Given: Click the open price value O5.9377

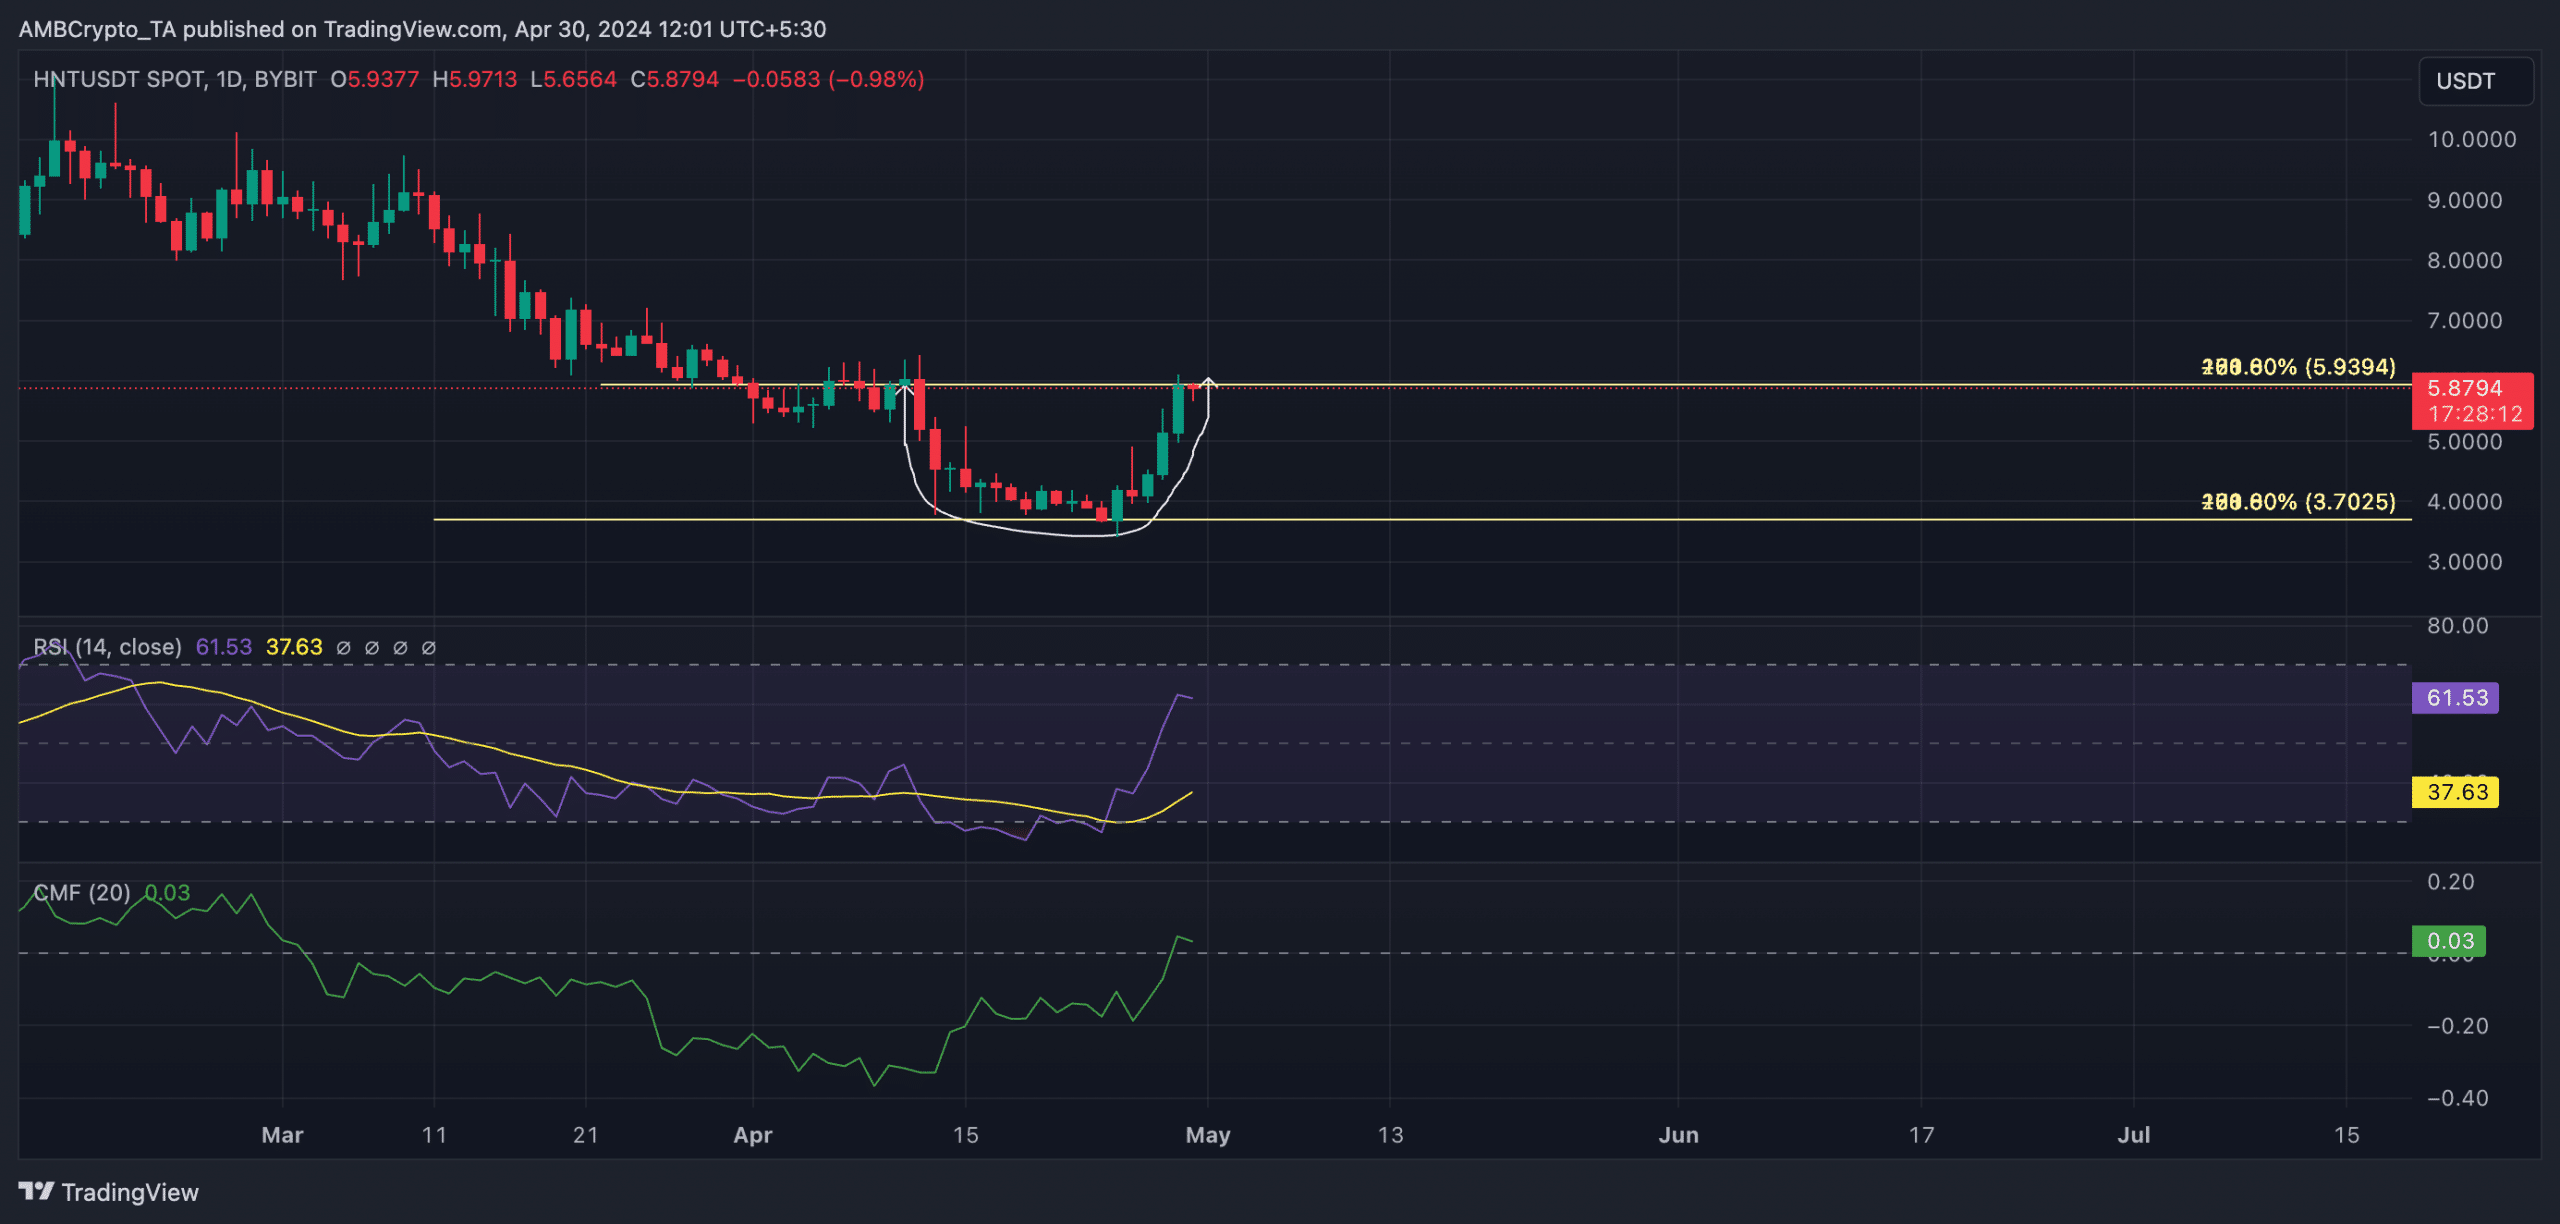Looking at the screenshot, I should [x=375, y=79].
